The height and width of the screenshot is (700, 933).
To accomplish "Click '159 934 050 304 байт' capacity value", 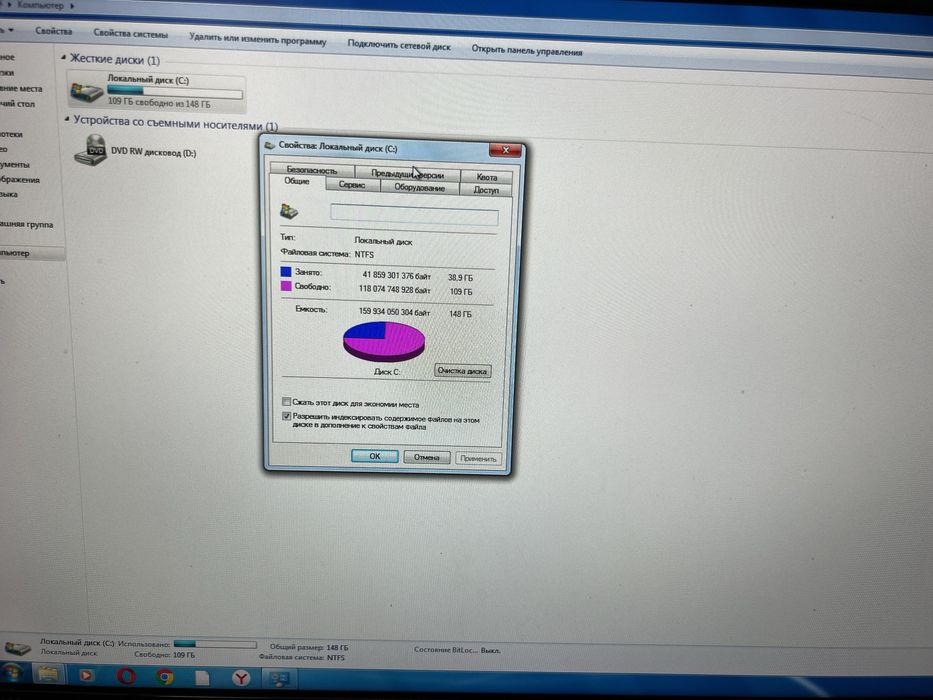I will click(395, 312).
